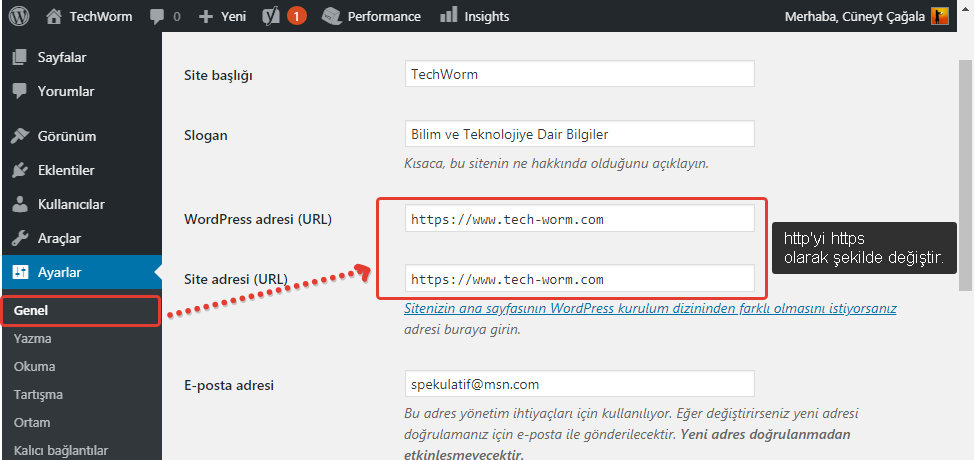Select the Genel settings submenu item

click(x=31, y=310)
